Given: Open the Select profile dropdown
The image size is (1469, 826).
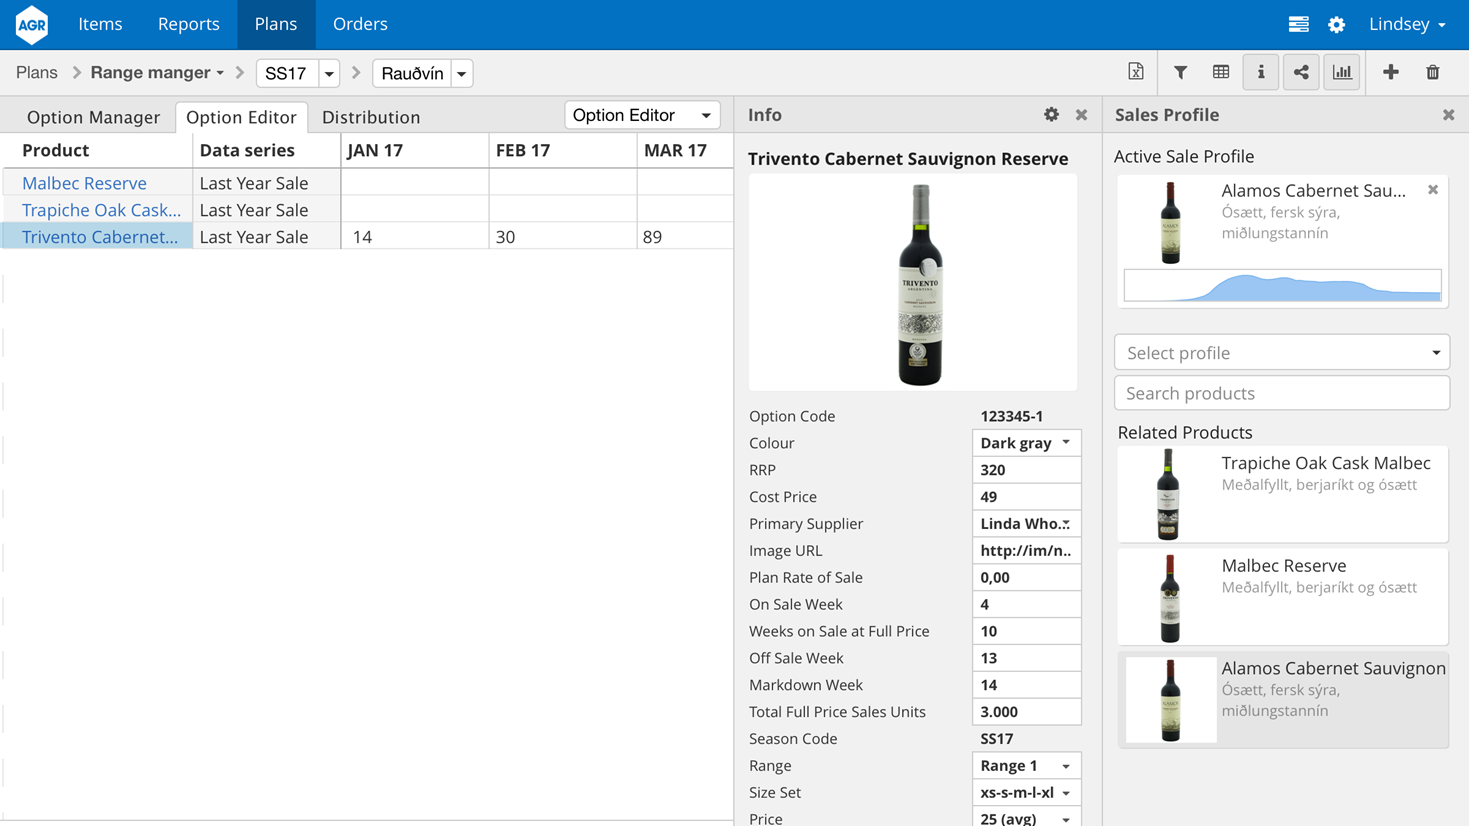Looking at the screenshot, I should point(1282,353).
